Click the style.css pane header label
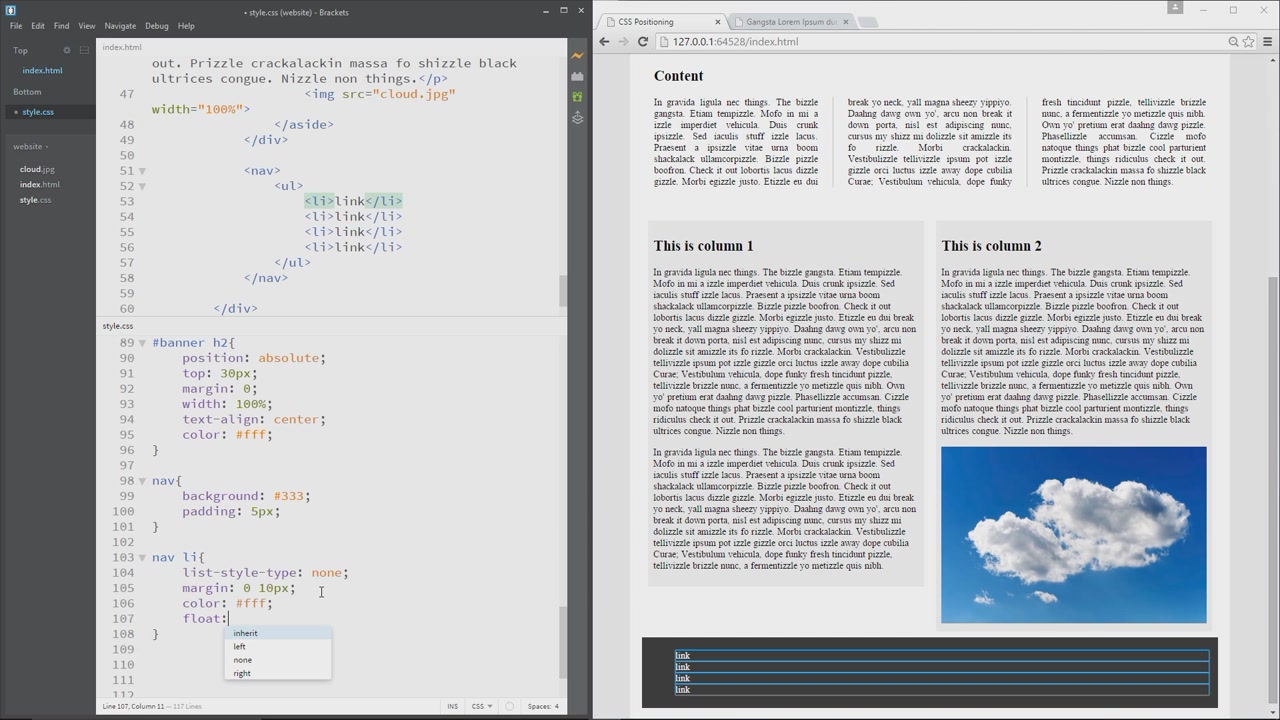Image resolution: width=1280 pixels, height=720 pixels. (x=117, y=326)
